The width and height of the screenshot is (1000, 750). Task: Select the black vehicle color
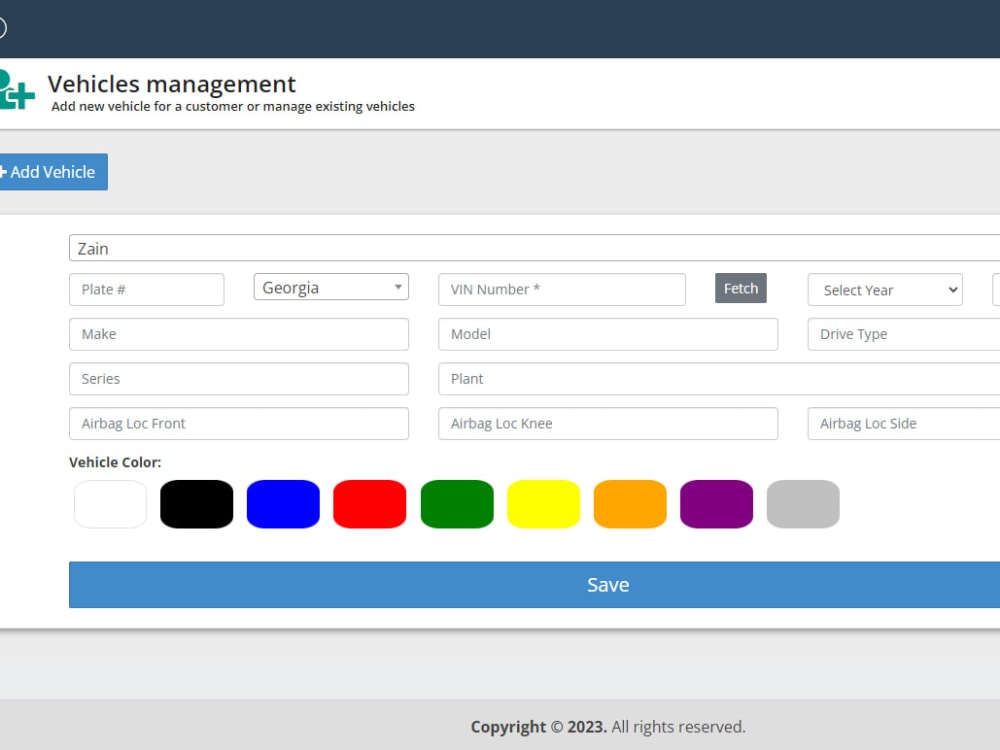coord(196,503)
